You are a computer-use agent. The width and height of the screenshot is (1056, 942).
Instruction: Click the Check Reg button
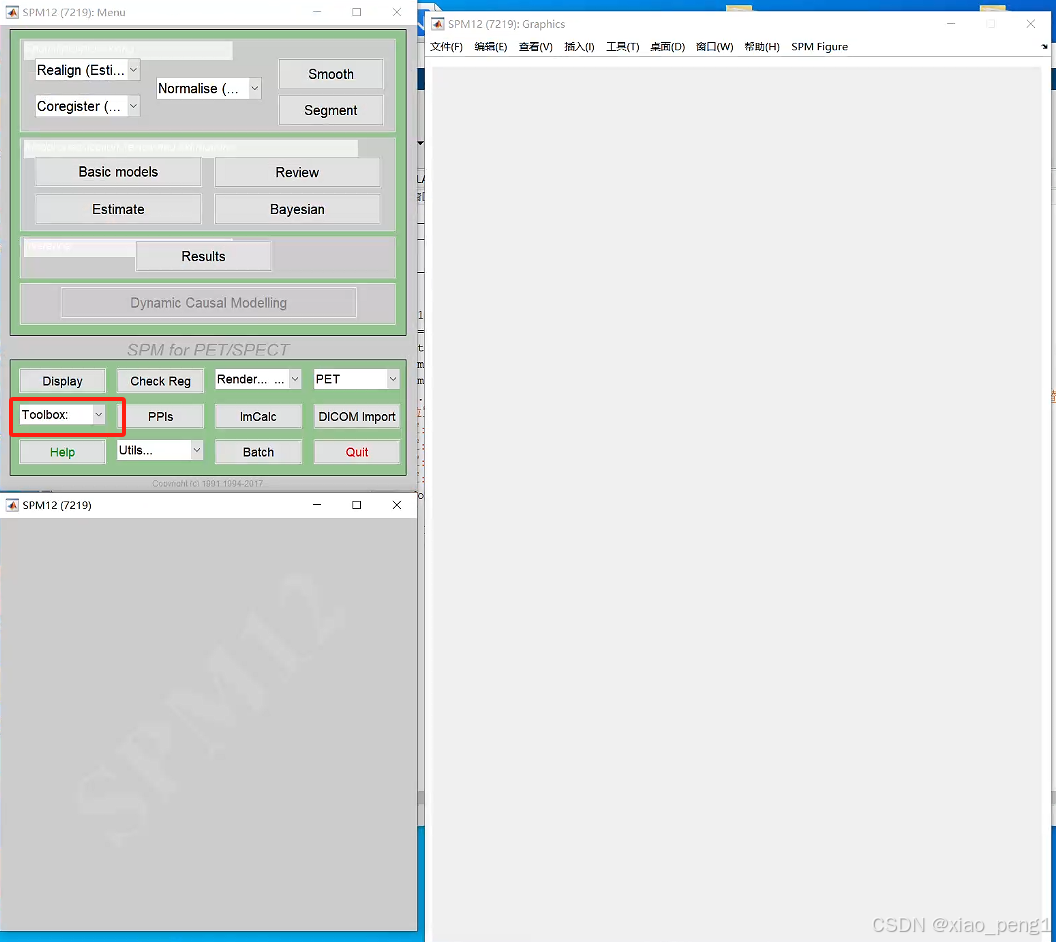[160, 381]
